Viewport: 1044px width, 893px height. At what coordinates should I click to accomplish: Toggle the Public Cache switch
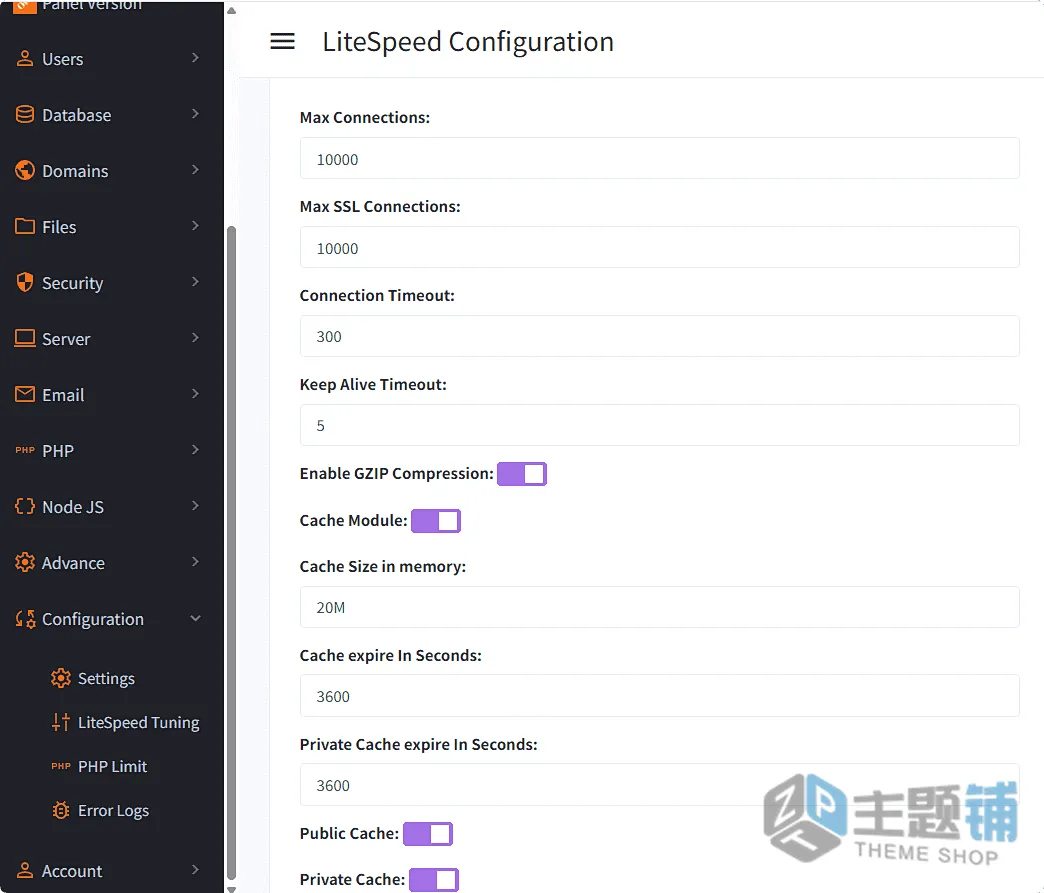coord(428,834)
